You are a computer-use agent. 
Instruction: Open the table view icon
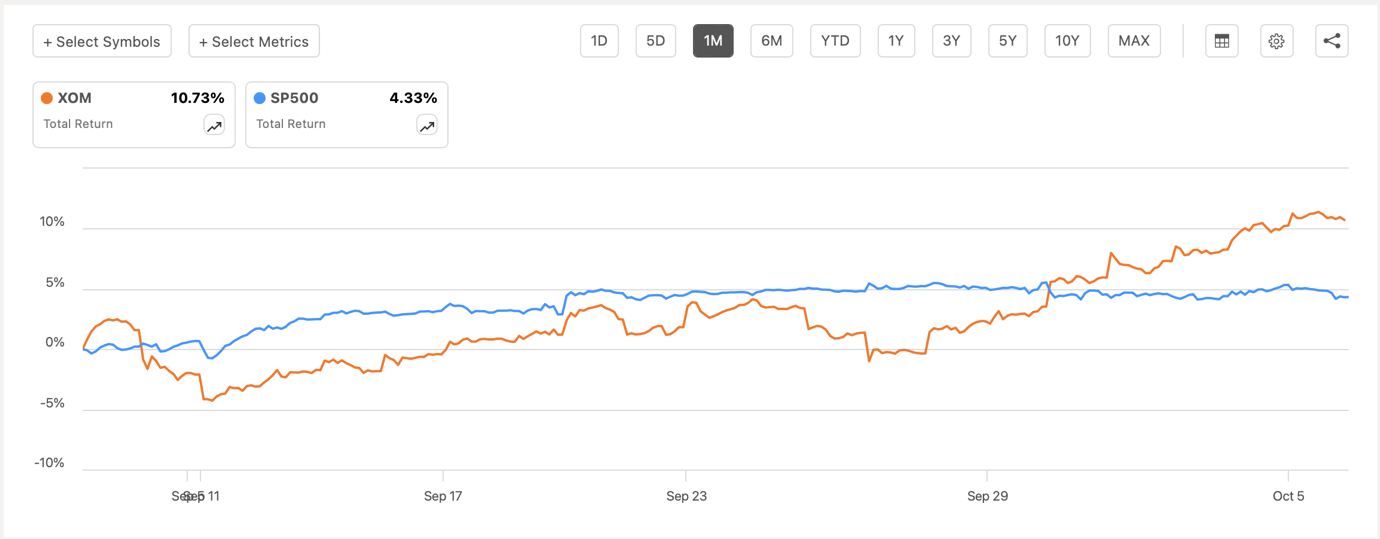(x=1221, y=41)
